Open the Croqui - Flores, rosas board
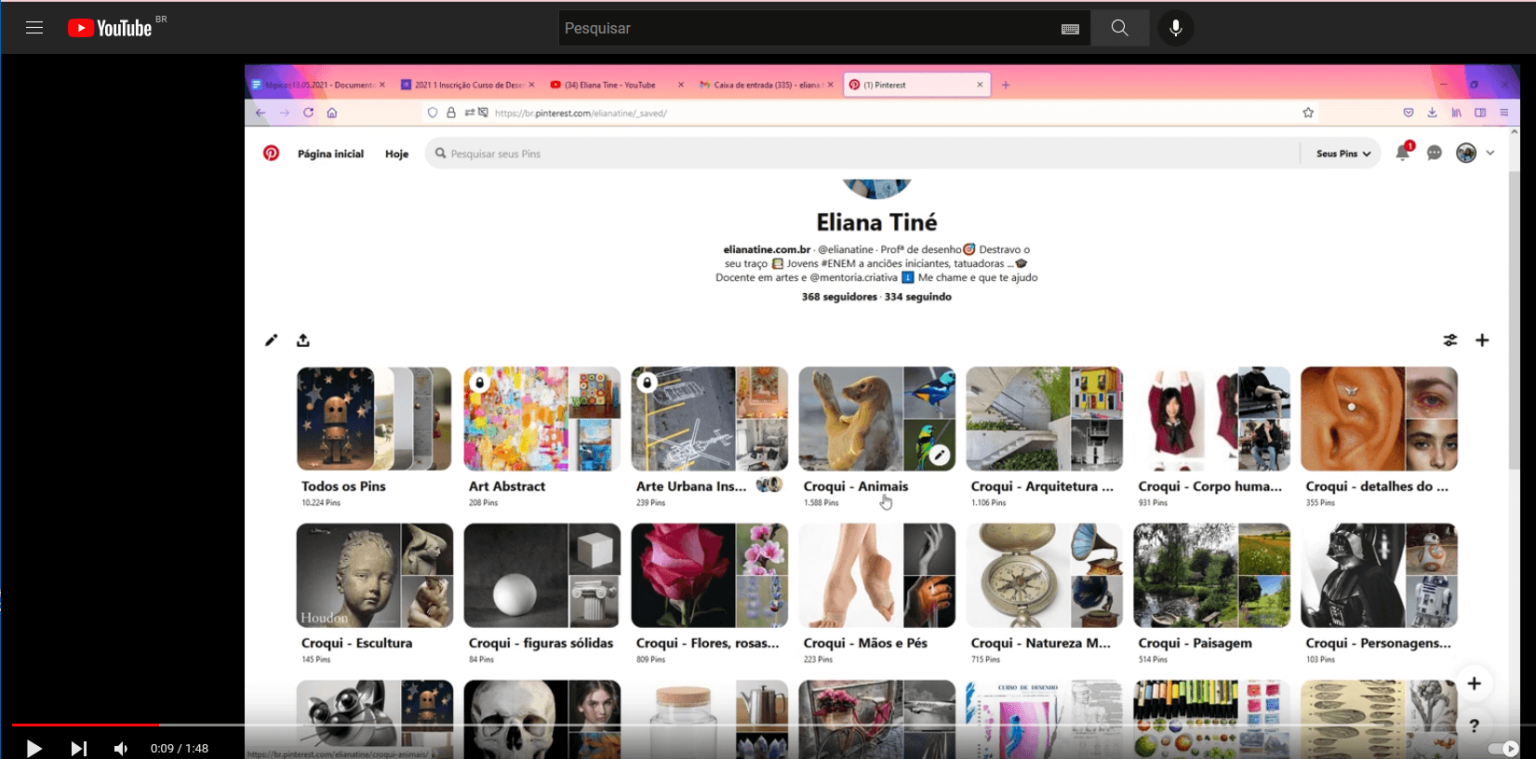 (709, 575)
